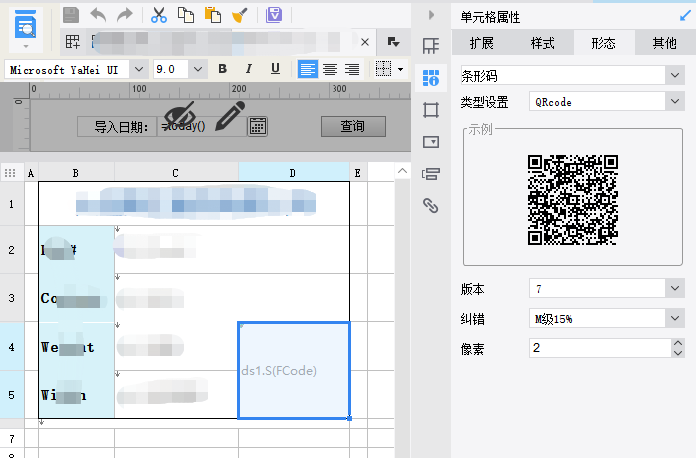
Task: Open the template tab list arrow
Action: click(x=393, y=42)
